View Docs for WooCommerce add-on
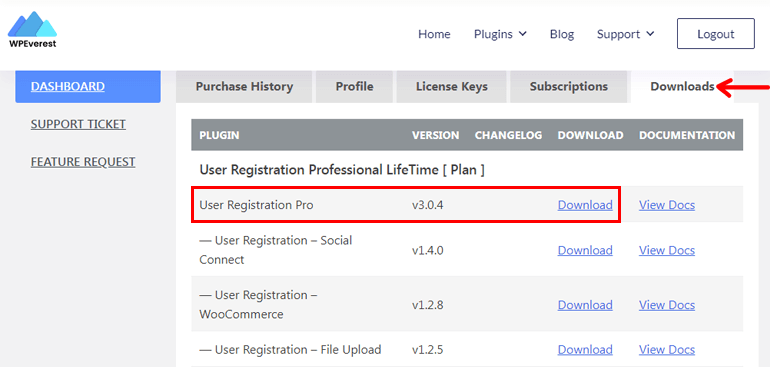The width and height of the screenshot is (770, 367). (x=667, y=305)
